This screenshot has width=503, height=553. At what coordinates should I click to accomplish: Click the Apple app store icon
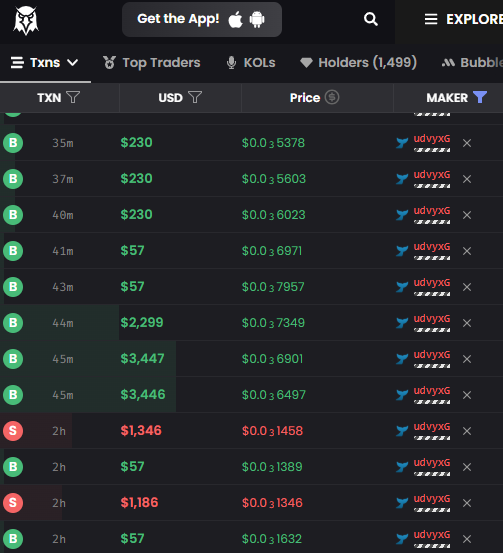(235, 19)
